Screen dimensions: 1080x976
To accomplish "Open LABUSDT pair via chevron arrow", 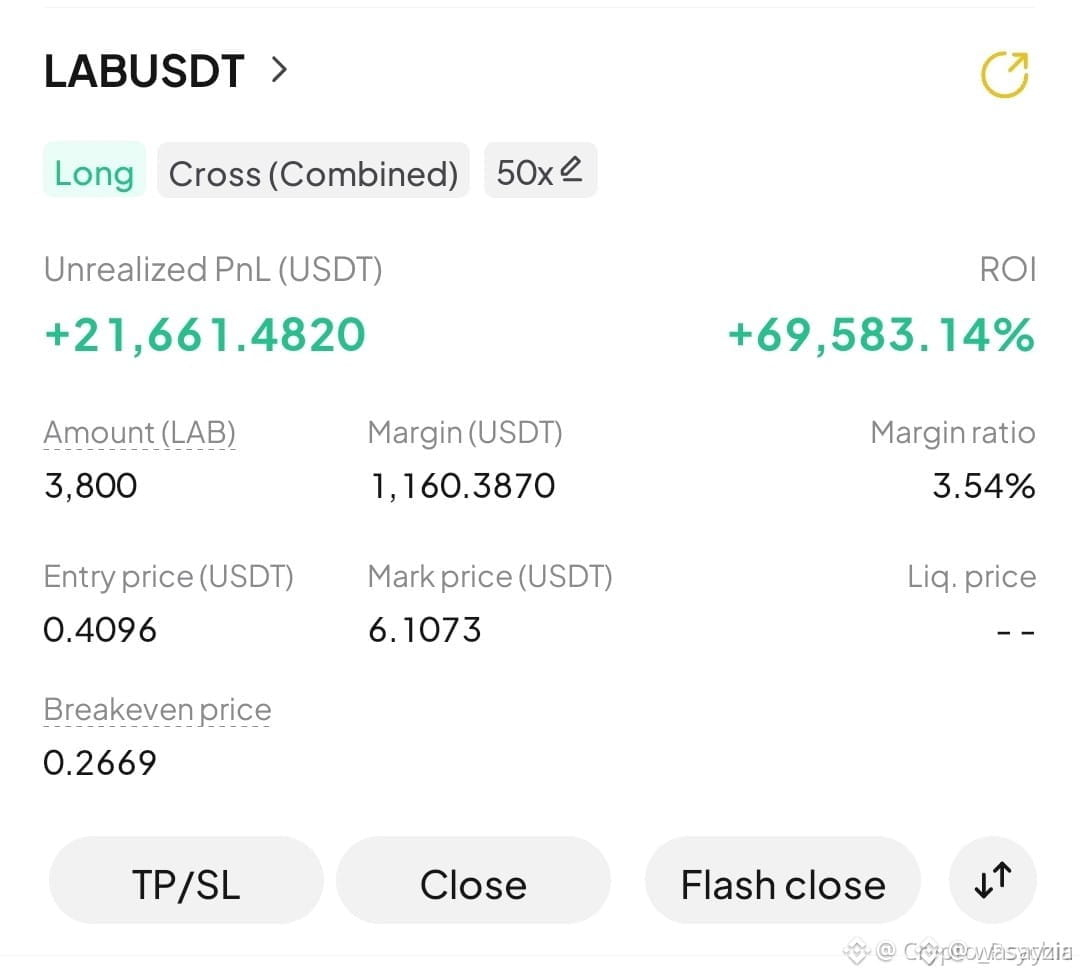I will coord(279,70).
